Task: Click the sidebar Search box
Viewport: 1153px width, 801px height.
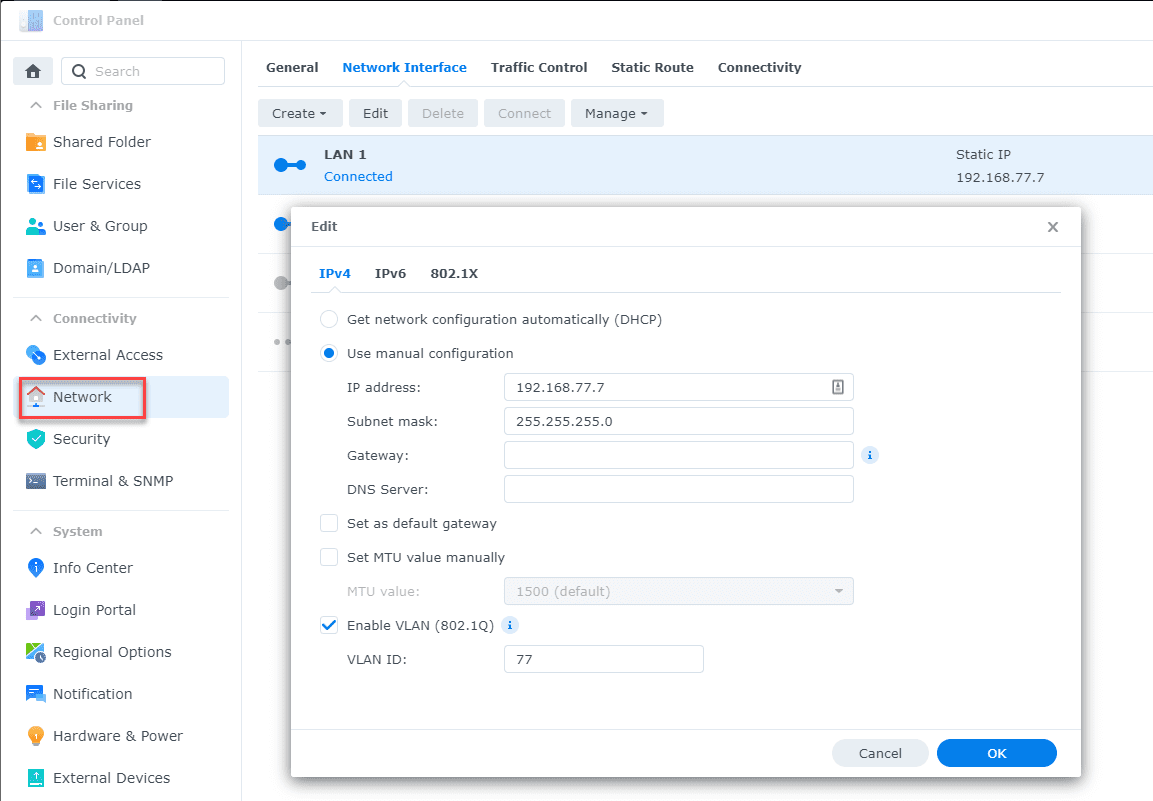Action: (x=143, y=71)
